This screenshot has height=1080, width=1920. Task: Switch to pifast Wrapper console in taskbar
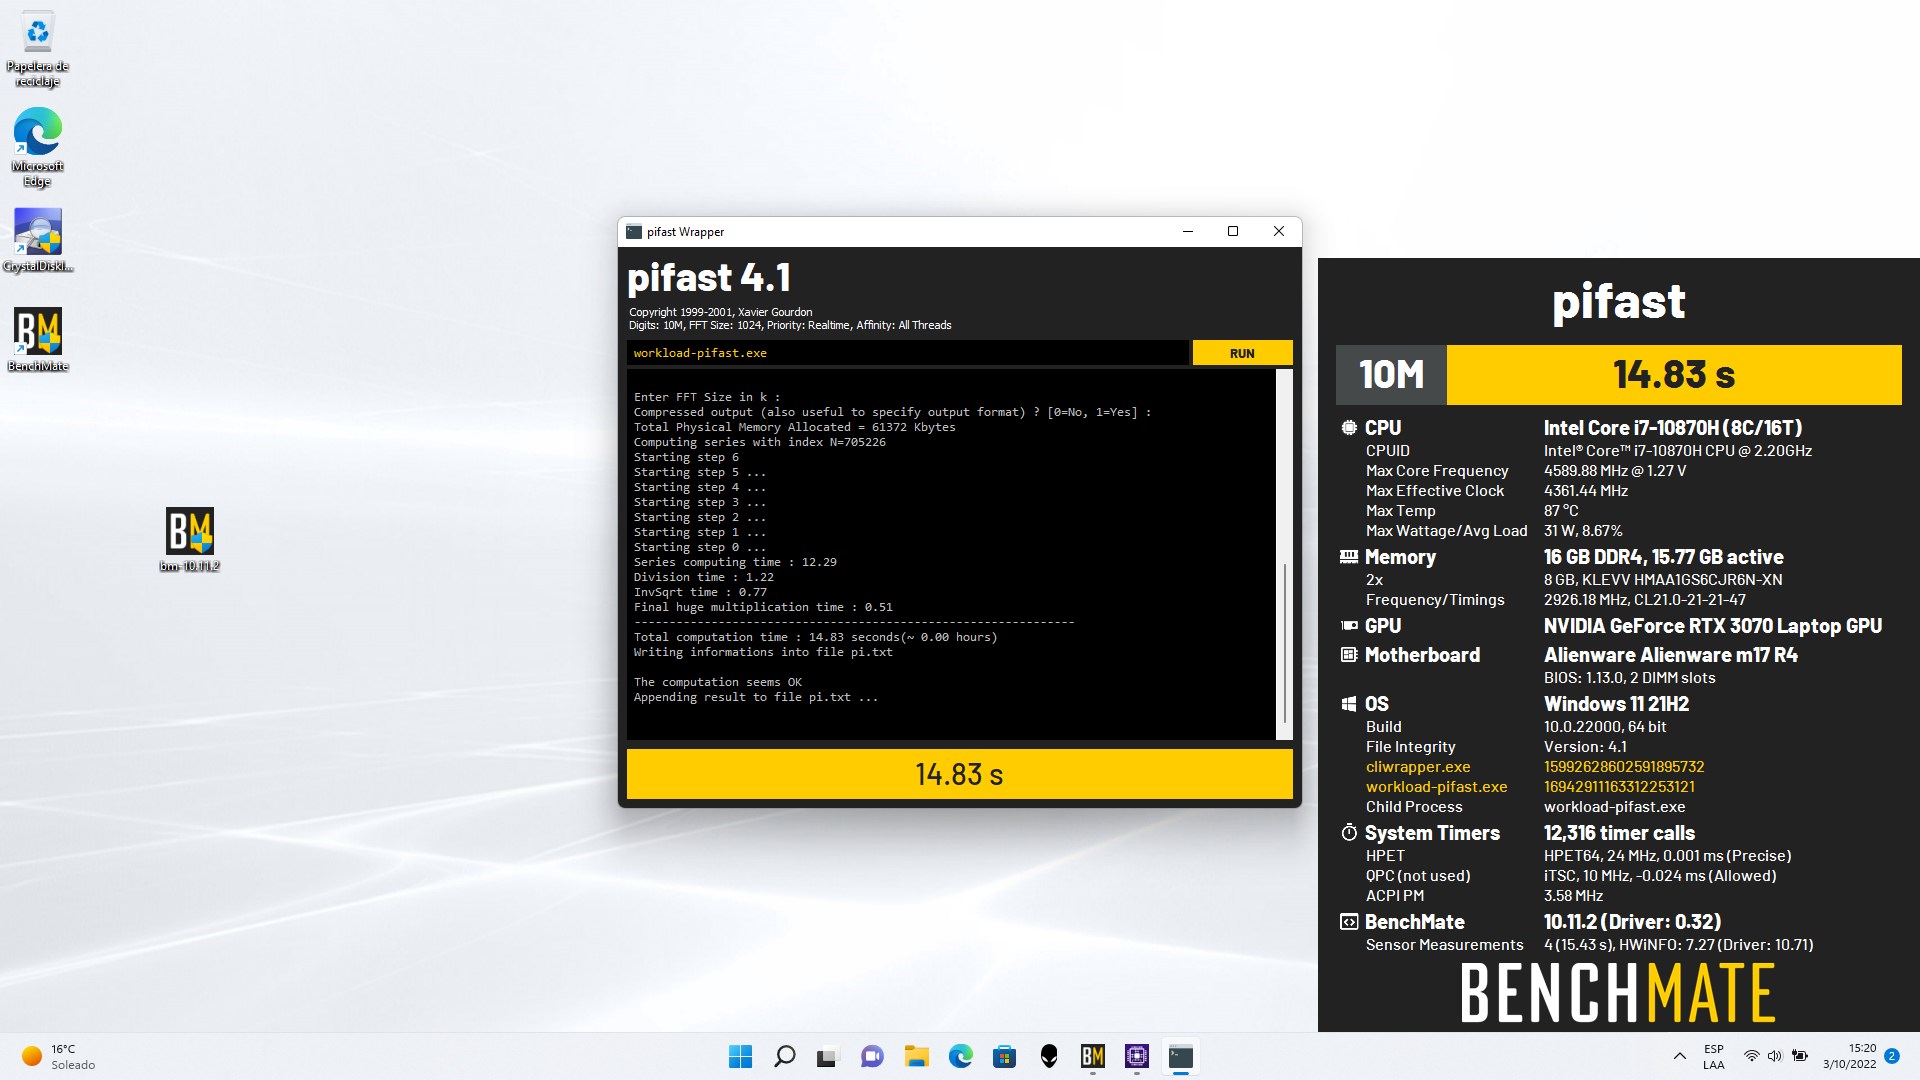coord(1180,1056)
